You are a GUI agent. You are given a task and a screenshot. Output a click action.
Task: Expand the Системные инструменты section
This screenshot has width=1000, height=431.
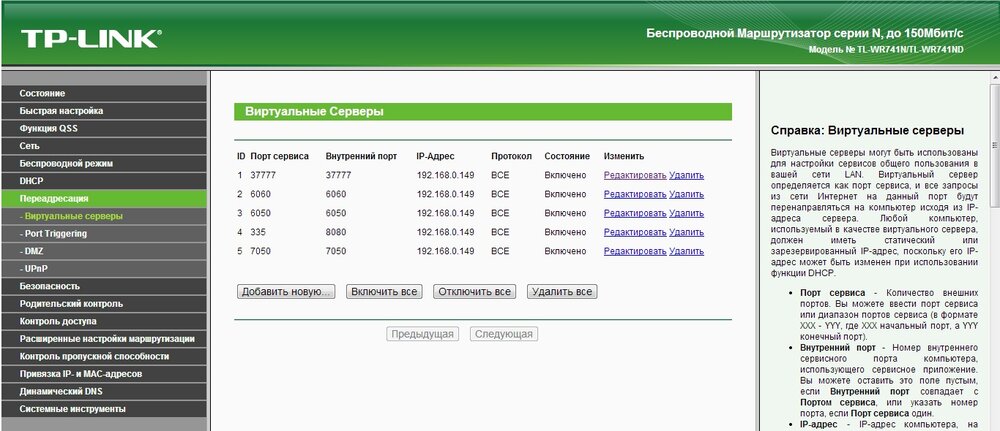tap(104, 409)
